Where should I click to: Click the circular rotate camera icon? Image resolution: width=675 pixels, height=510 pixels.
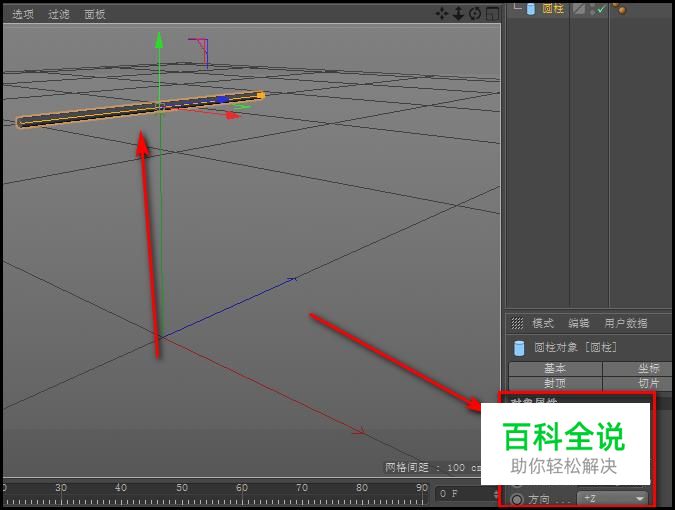475,14
